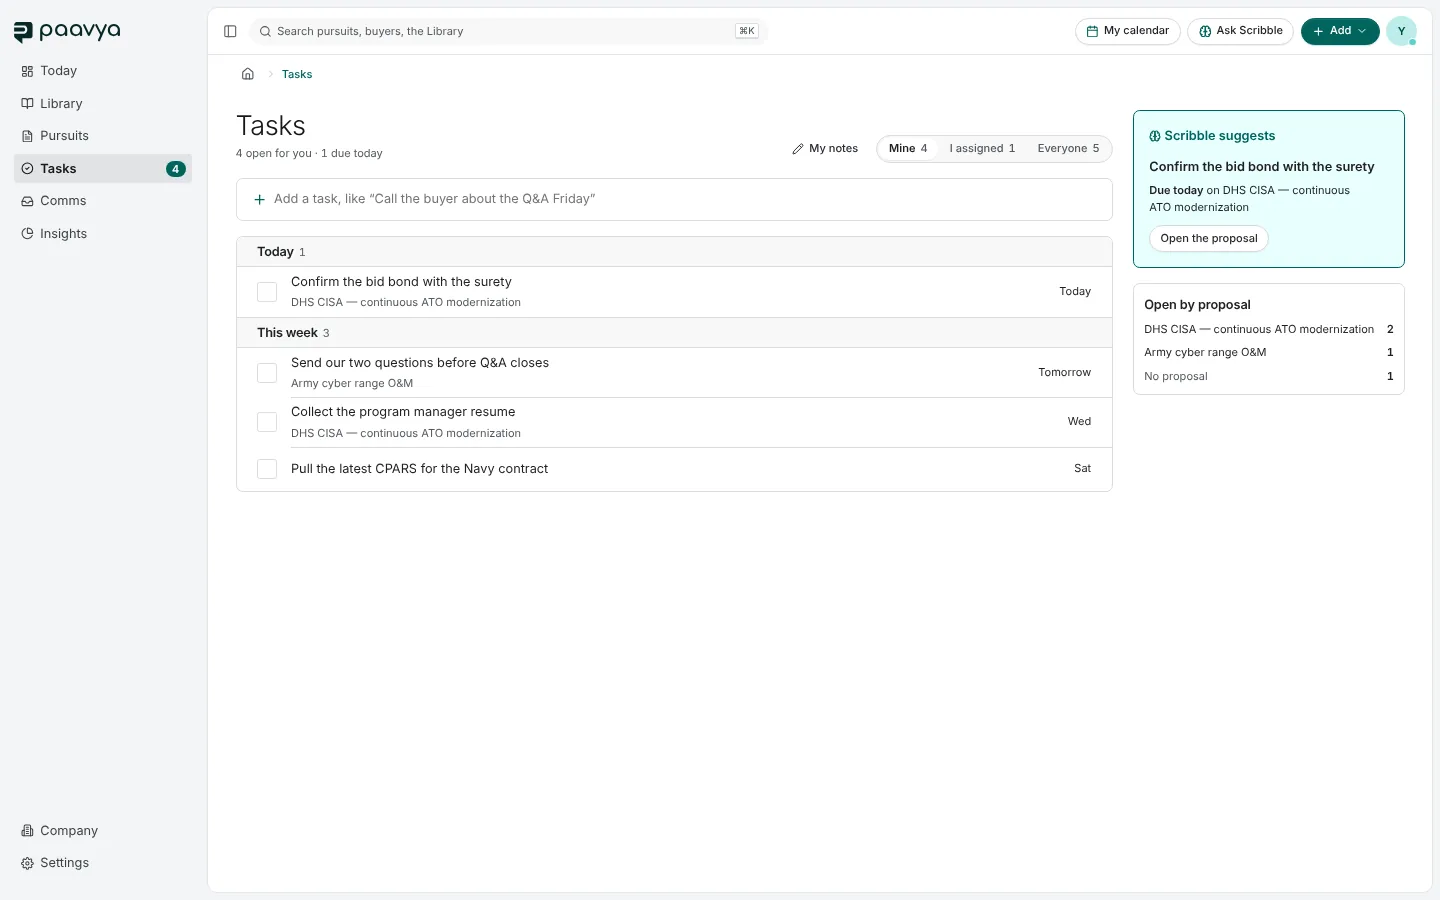The width and height of the screenshot is (1440, 900).
Task: Open Settings in the sidebar
Action: [x=103, y=863]
